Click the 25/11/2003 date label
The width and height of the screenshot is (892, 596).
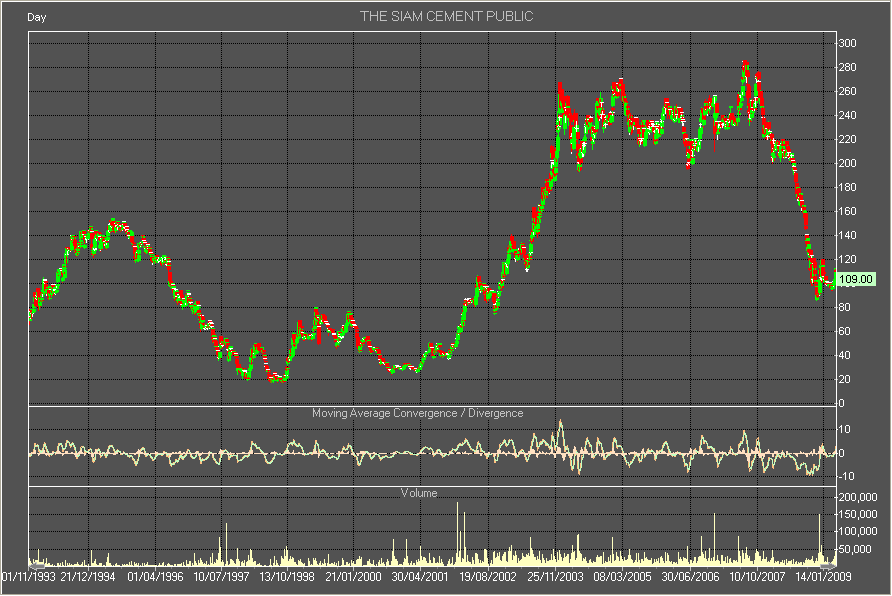point(555,577)
